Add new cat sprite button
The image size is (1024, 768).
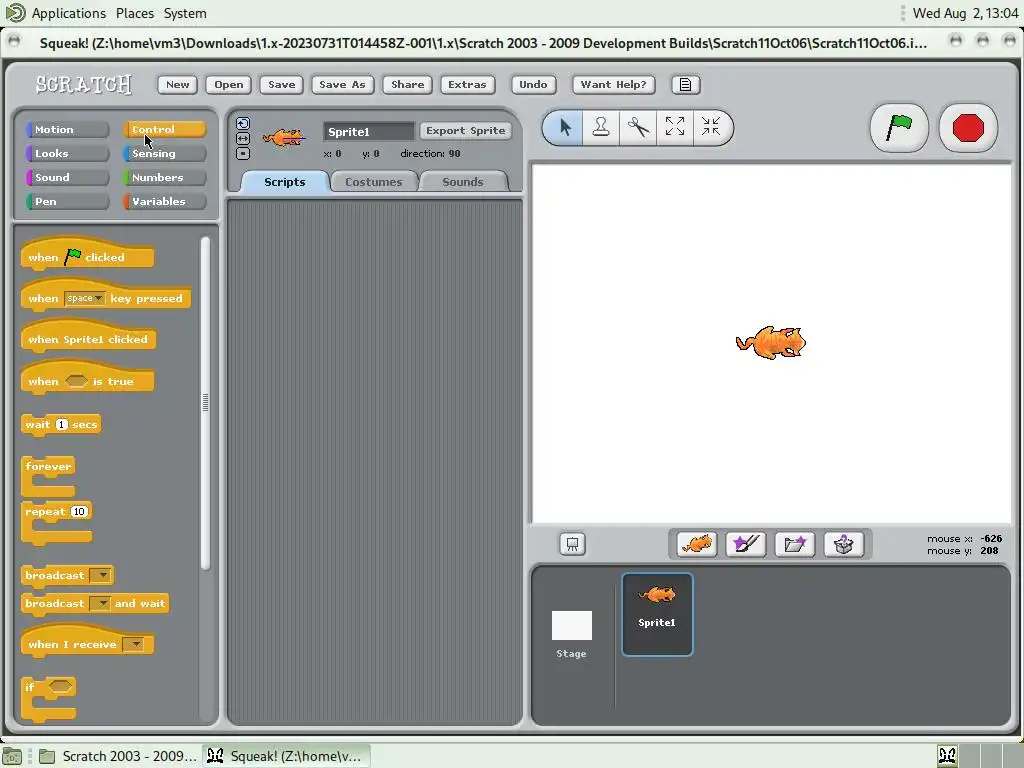click(697, 544)
